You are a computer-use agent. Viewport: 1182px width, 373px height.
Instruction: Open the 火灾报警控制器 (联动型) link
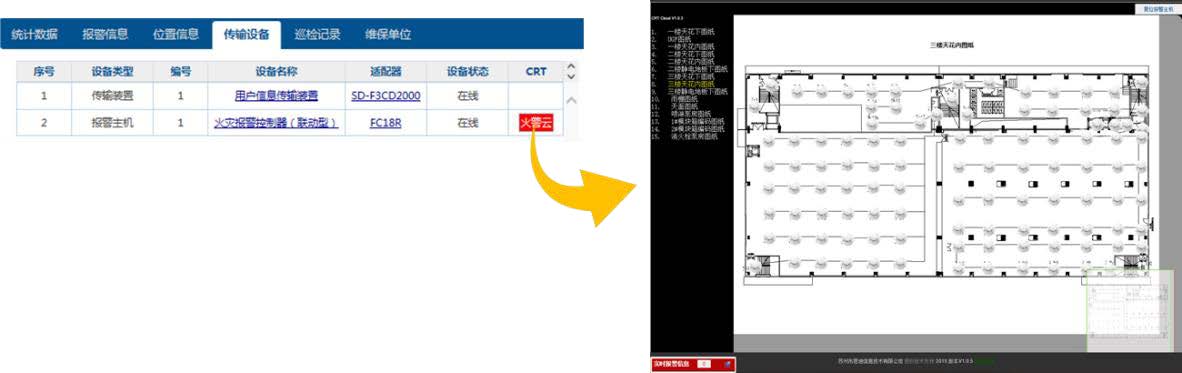pos(276,123)
